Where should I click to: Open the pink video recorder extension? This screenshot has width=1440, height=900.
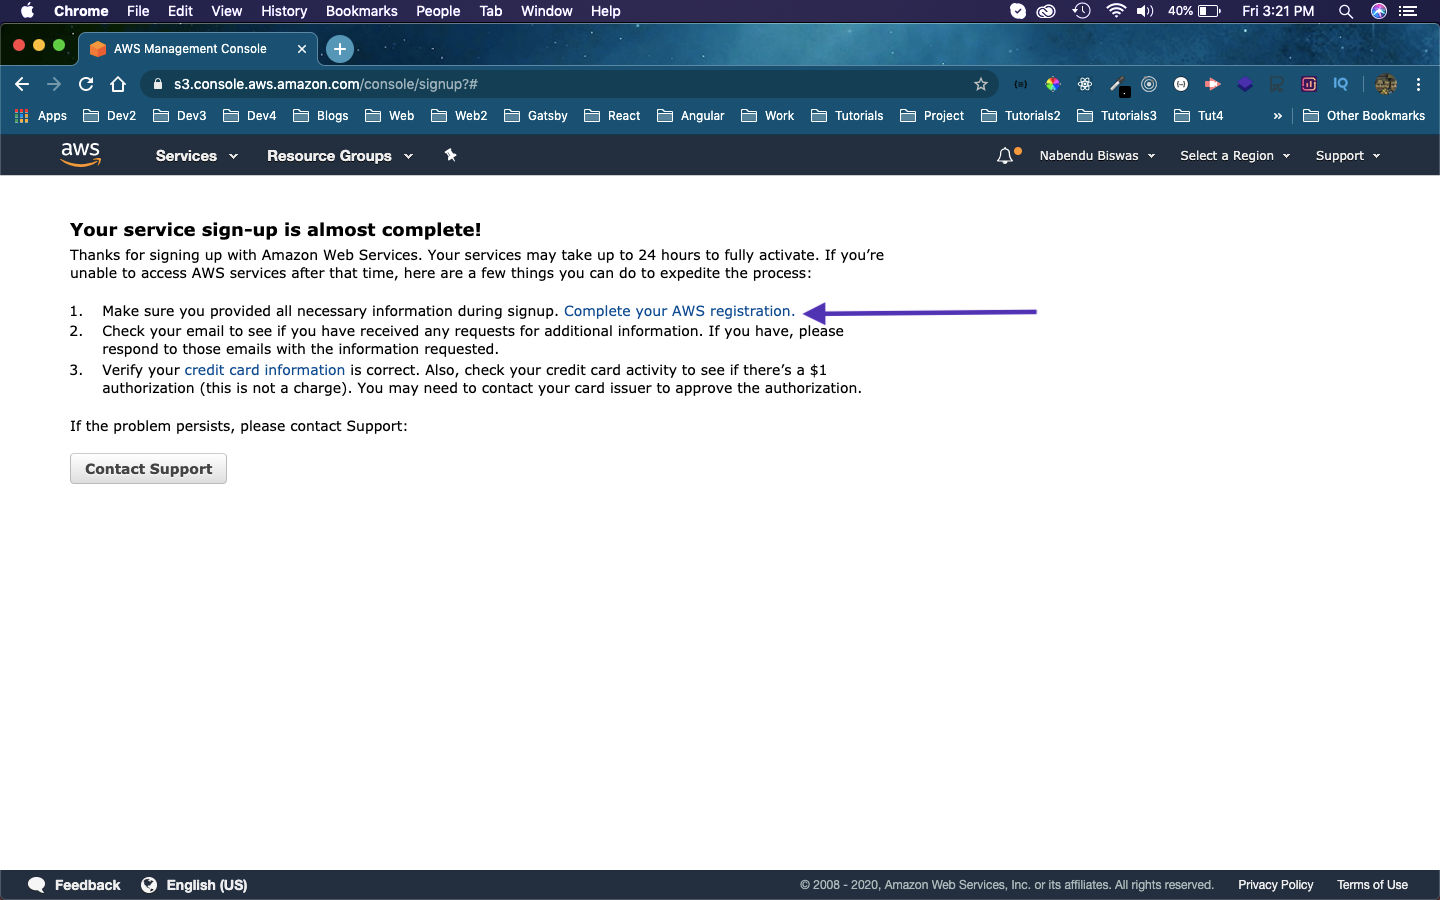click(1213, 84)
